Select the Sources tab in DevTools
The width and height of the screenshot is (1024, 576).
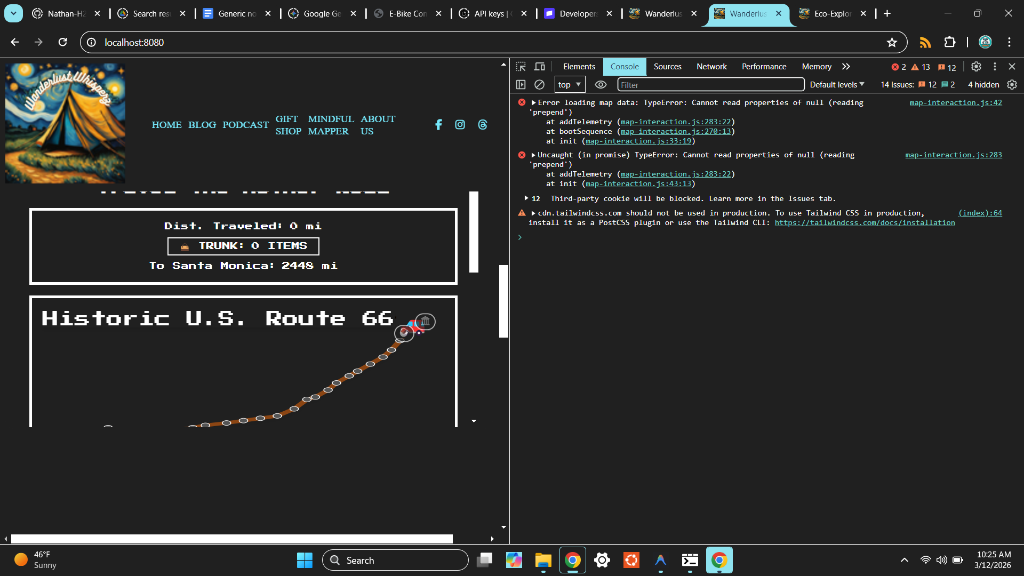[667, 67]
